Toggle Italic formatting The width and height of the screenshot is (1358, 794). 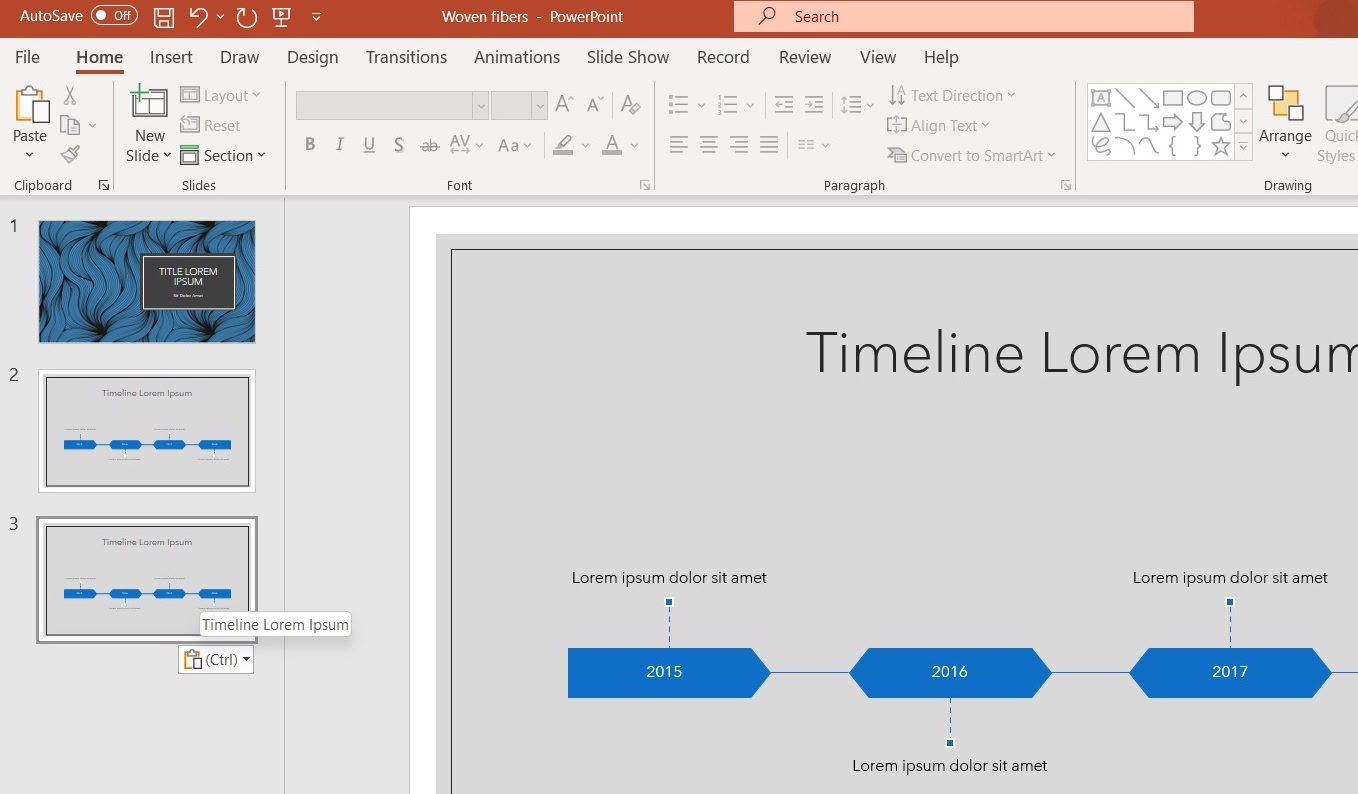[340, 145]
